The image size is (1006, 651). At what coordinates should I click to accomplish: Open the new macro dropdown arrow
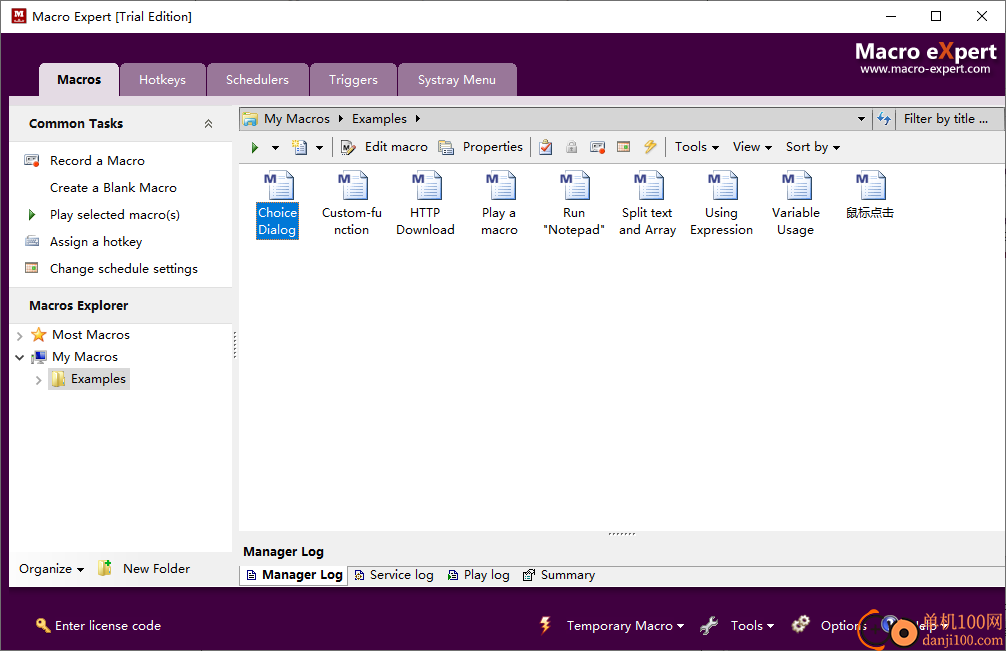pyautogui.click(x=319, y=148)
